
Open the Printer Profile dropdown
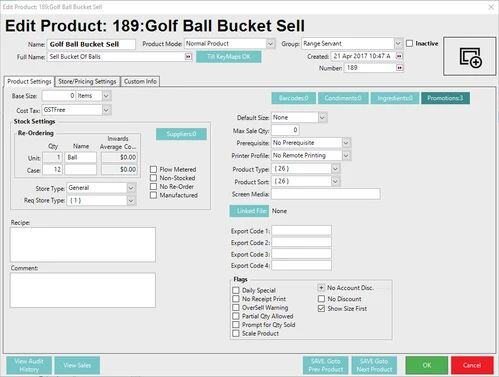(346, 156)
